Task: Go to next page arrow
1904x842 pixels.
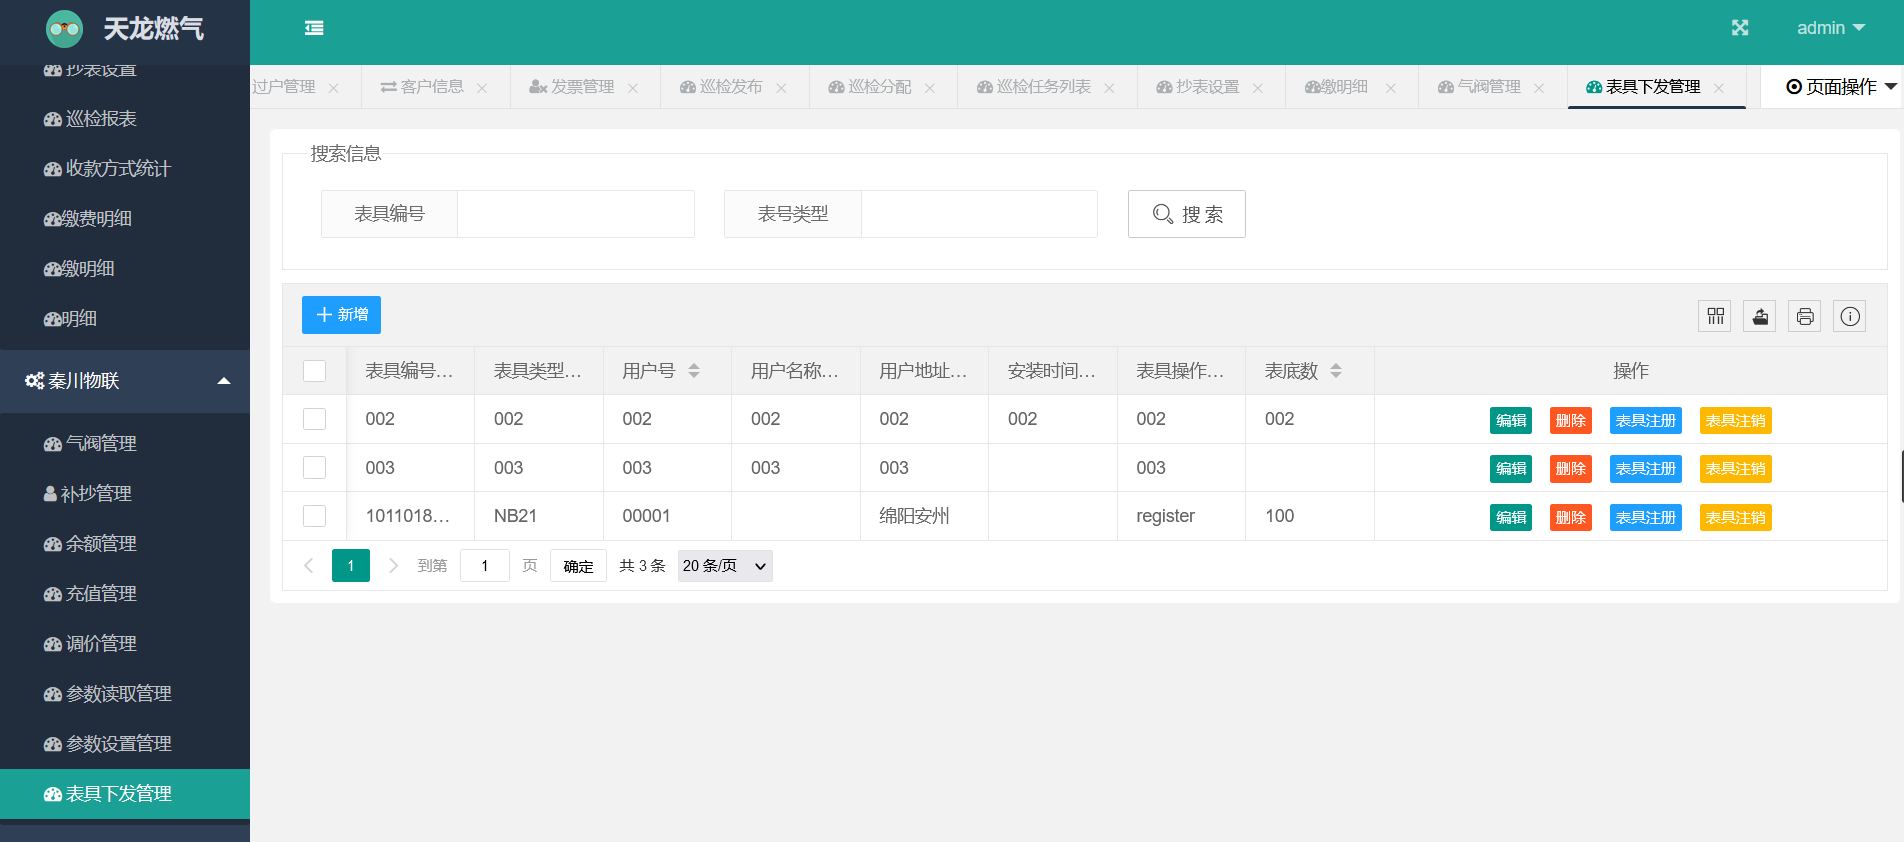Action: tap(393, 566)
